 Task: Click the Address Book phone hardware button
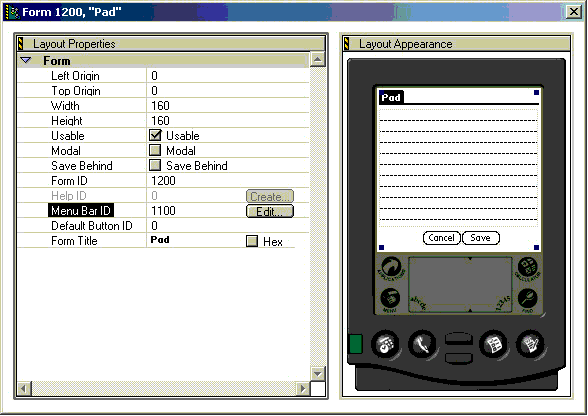pyautogui.click(x=422, y=344)
